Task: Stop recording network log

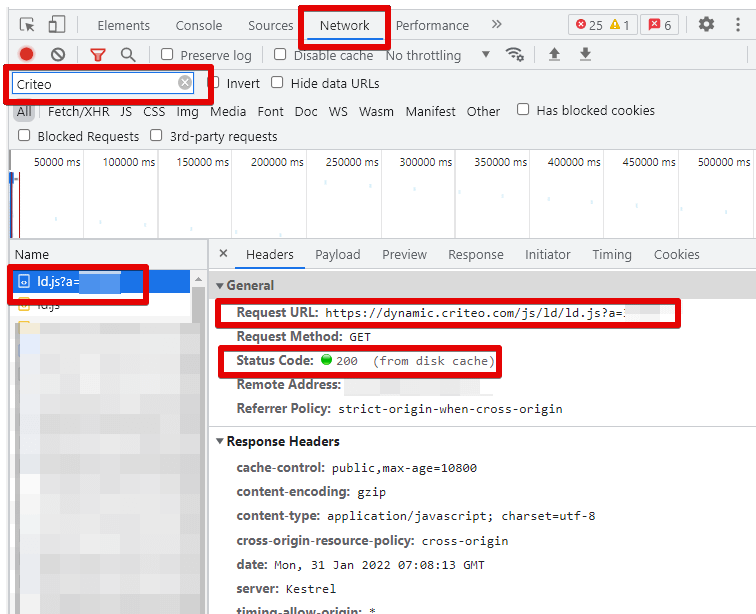Action: 27,55
